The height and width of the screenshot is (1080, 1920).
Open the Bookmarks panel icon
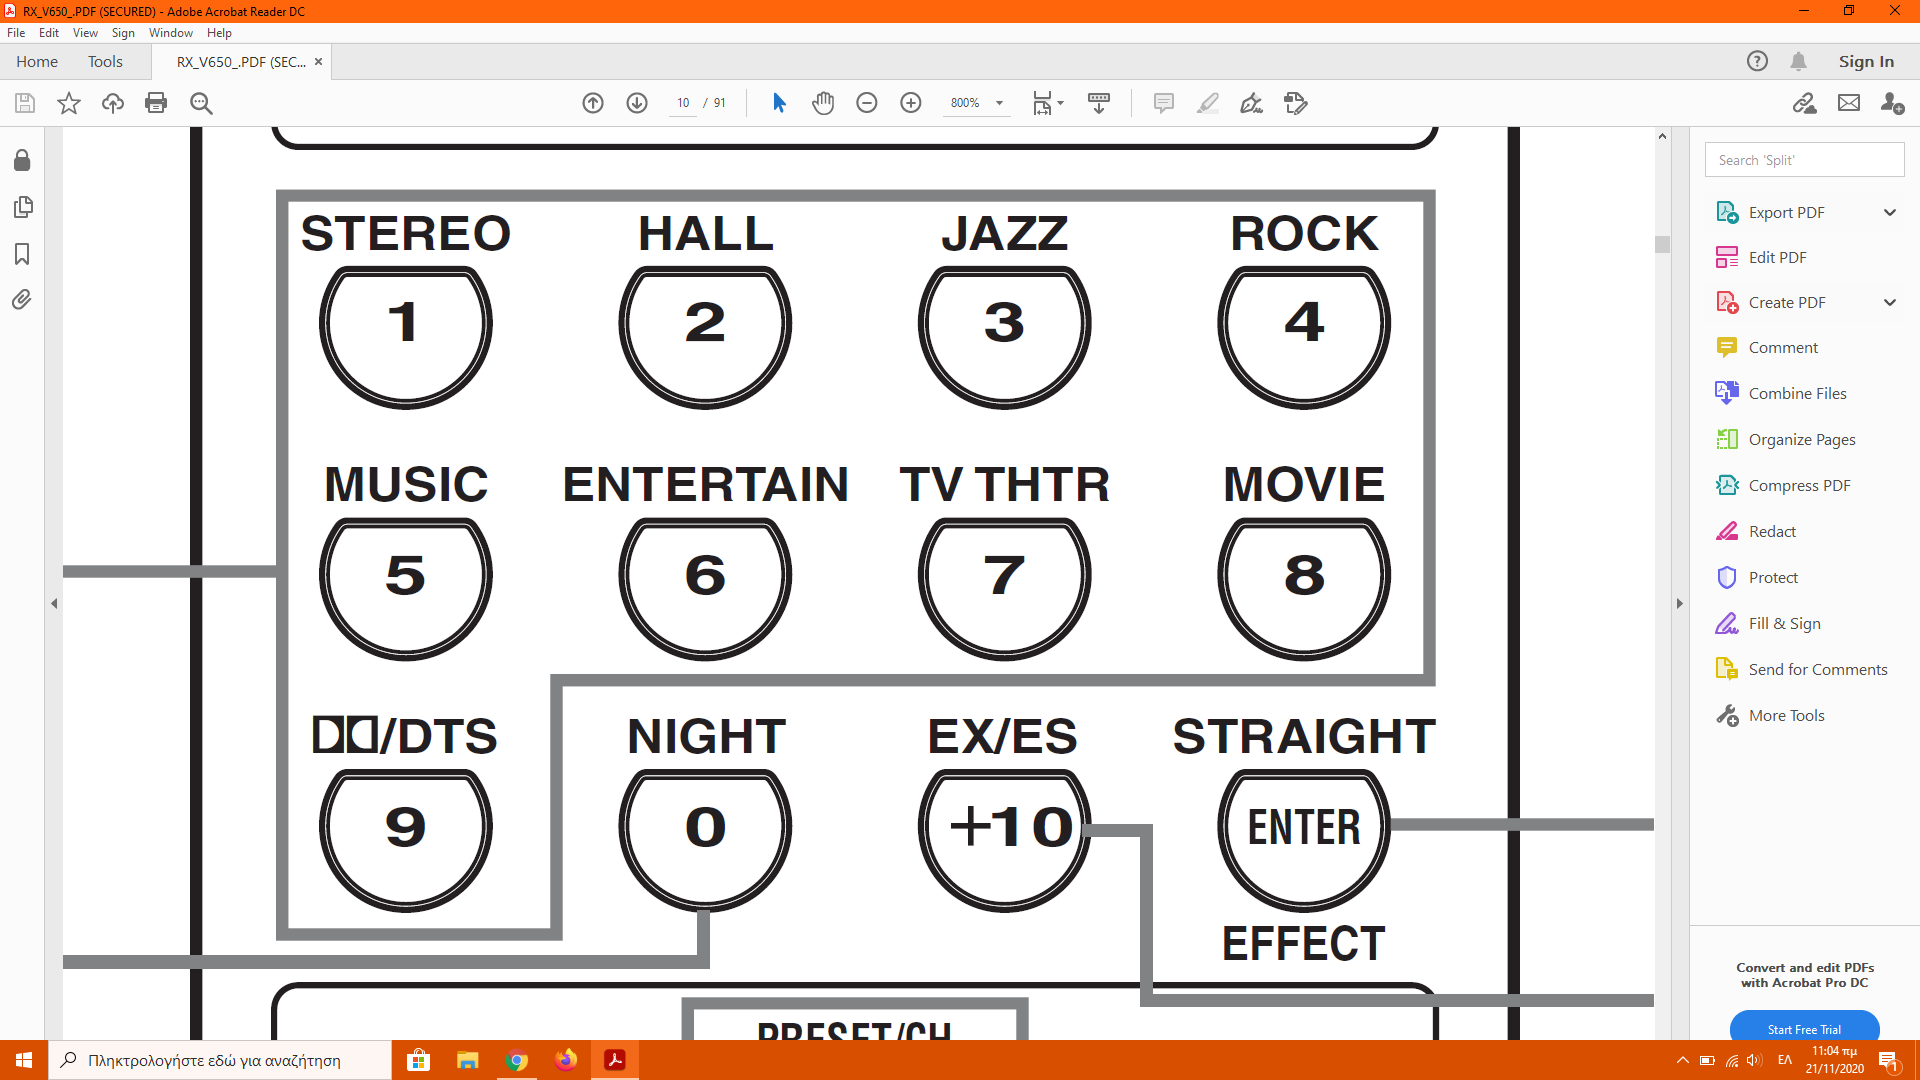coord(22,254)
